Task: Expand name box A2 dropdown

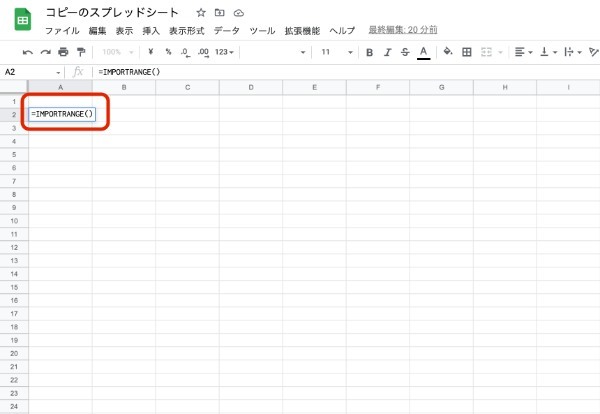Action: click(58, 72)
